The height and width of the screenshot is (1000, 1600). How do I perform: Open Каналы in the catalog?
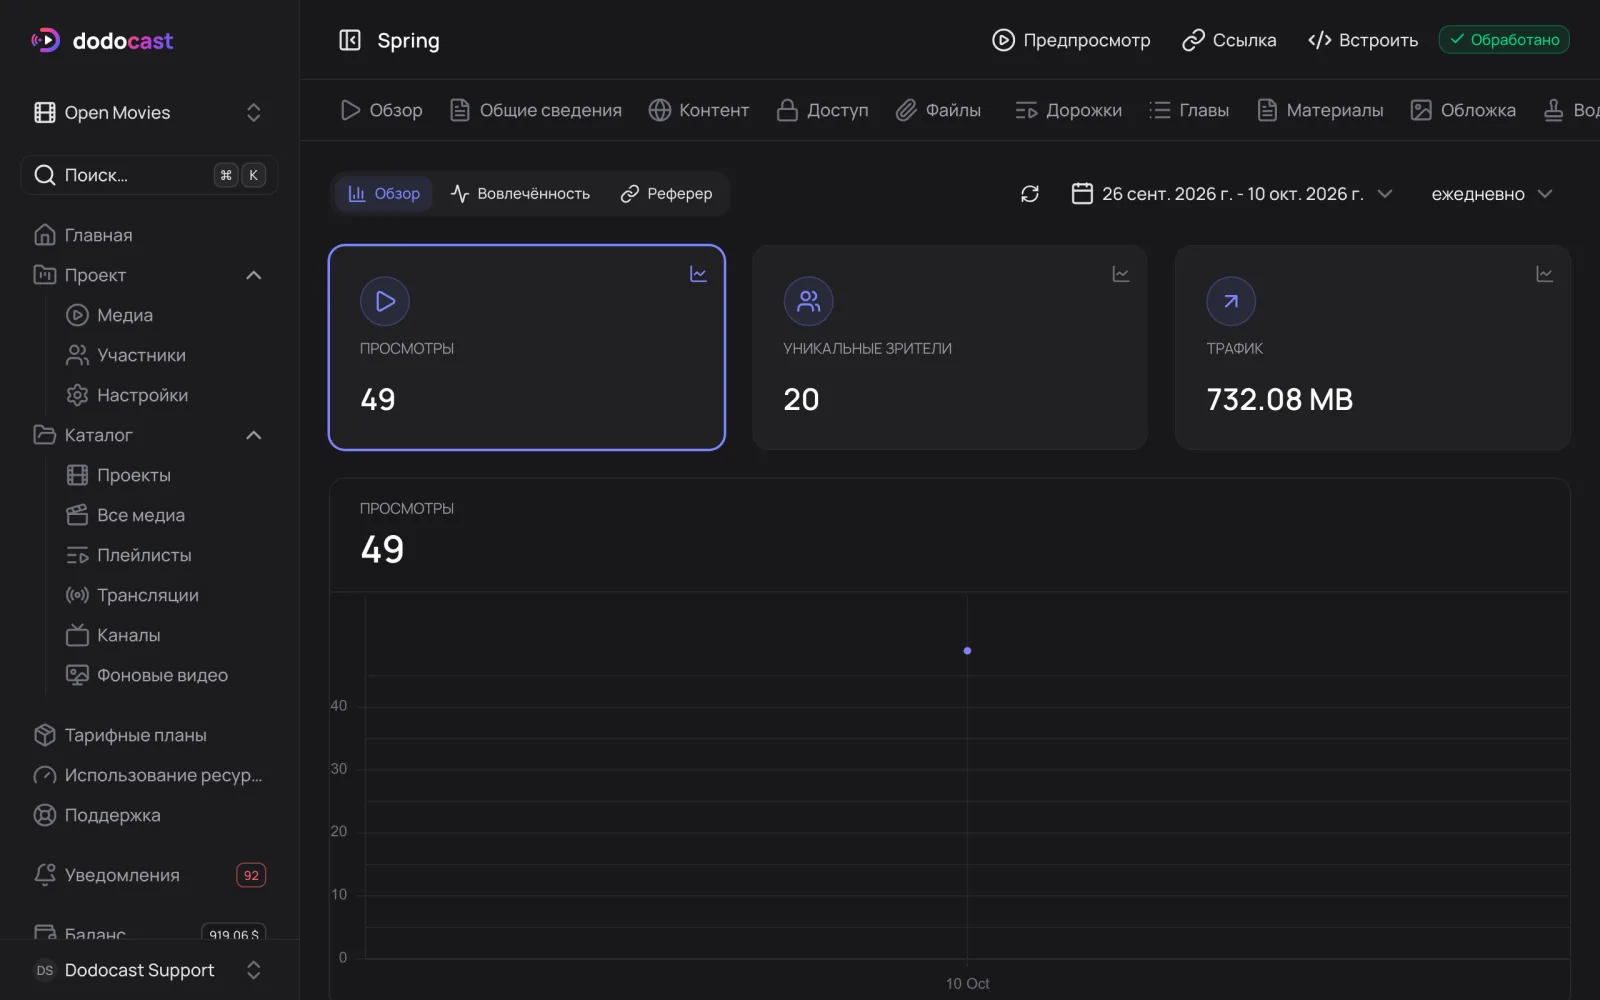point(113,635)
